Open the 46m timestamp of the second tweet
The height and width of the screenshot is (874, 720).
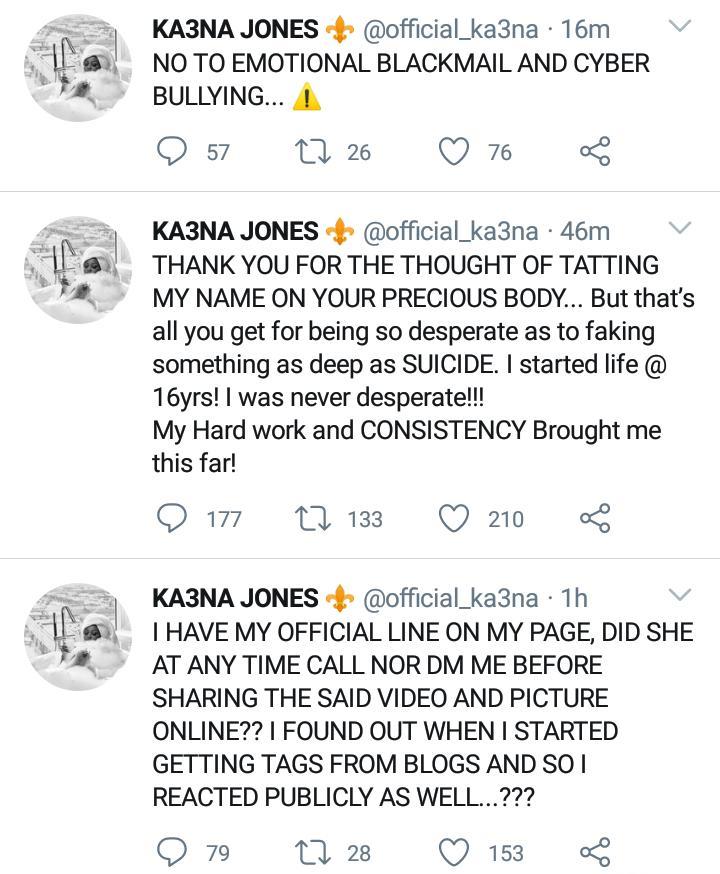click(x=585, y=231)
